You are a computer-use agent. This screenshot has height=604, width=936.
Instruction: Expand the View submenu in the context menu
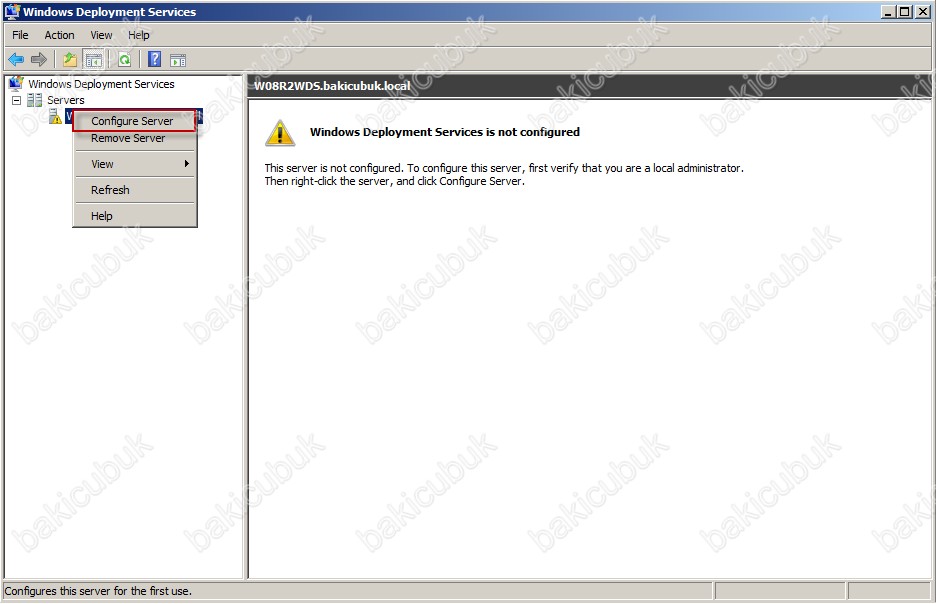(135, 164)
